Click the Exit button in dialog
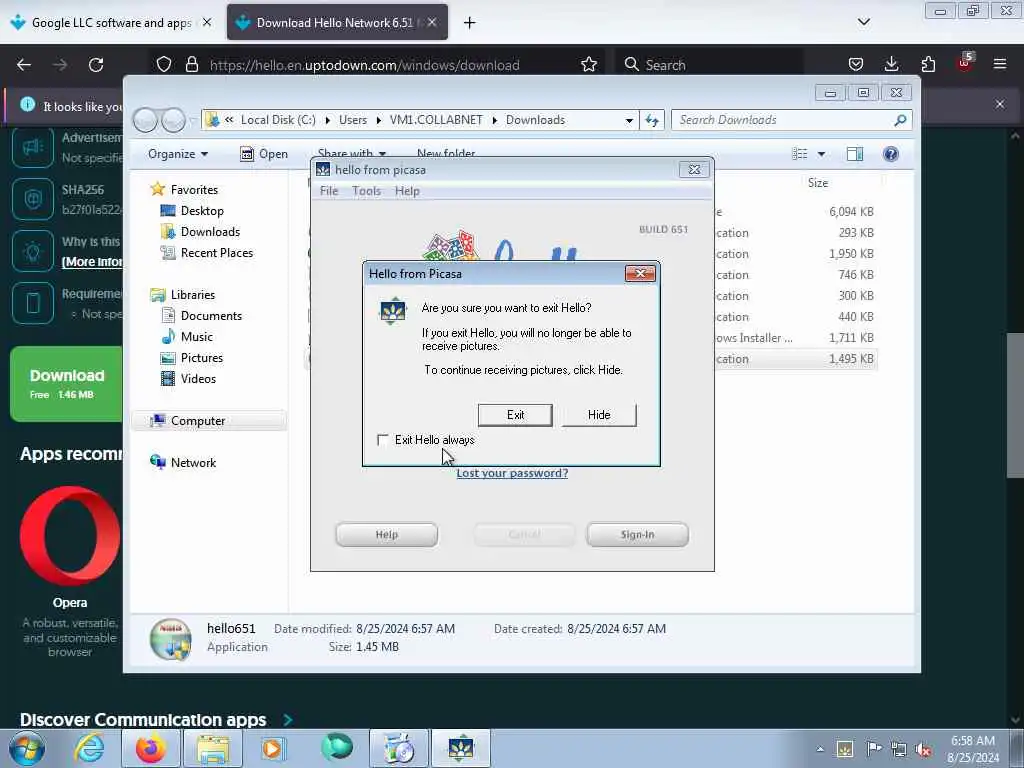 click(x=515, y=415)
